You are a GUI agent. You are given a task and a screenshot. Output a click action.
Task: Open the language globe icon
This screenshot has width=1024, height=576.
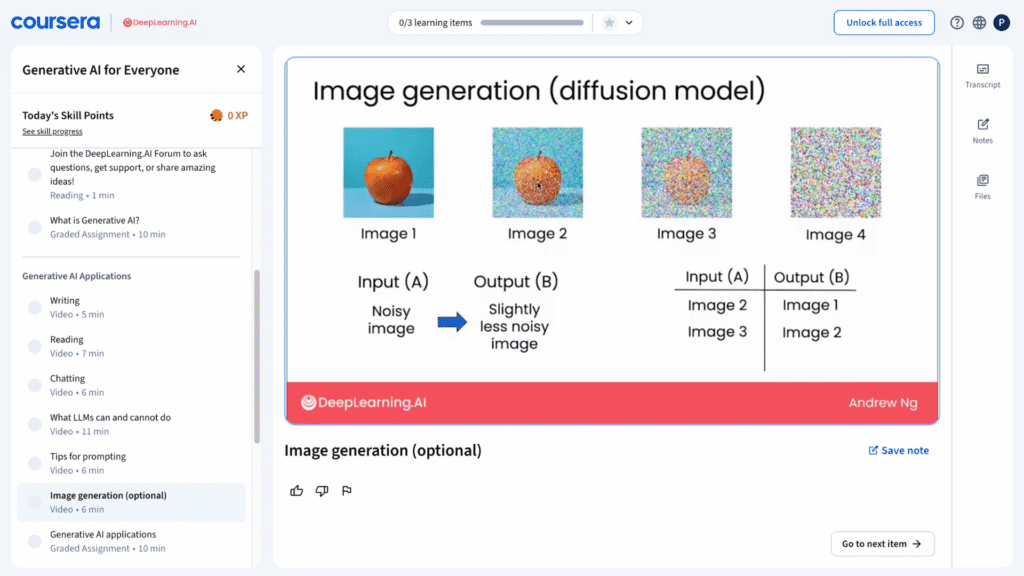pyautogui.click(x=979, y=23)
